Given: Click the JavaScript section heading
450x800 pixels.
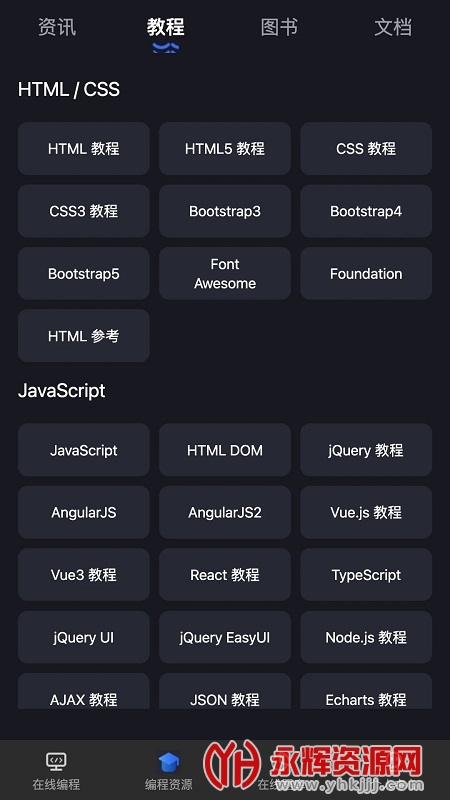Looking at the screenshot, I should (x=62, y=391).
